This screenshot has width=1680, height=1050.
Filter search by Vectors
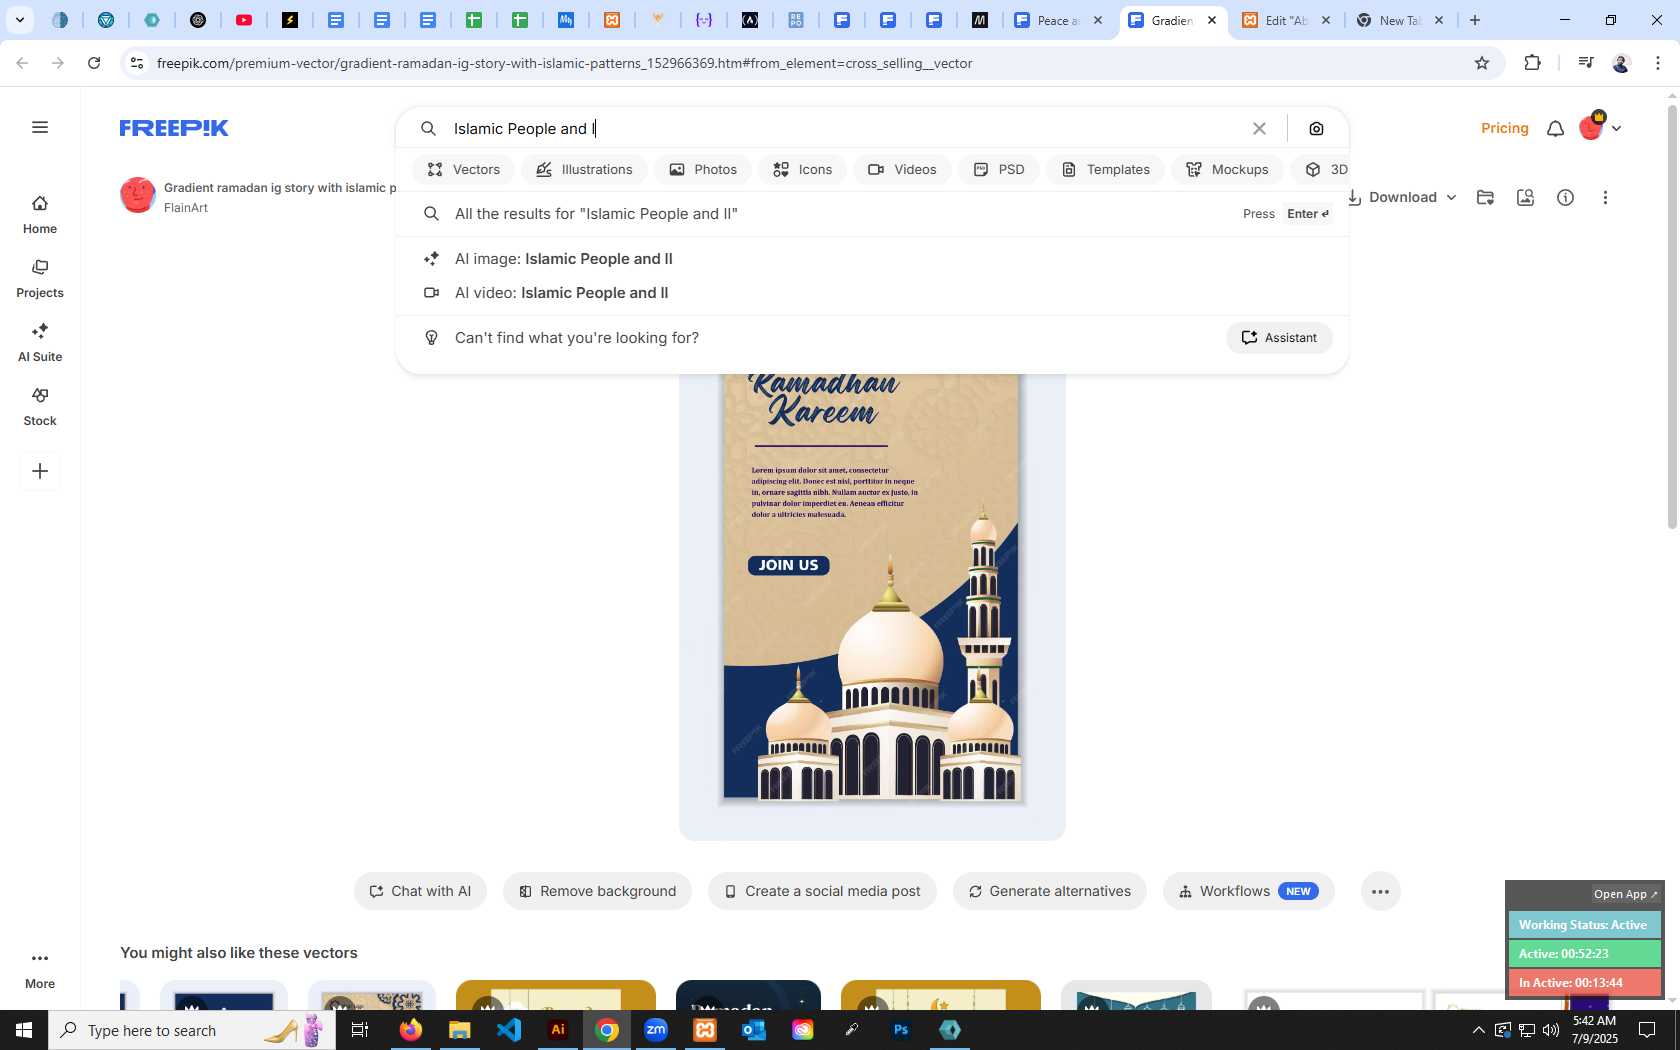point(463,169)
